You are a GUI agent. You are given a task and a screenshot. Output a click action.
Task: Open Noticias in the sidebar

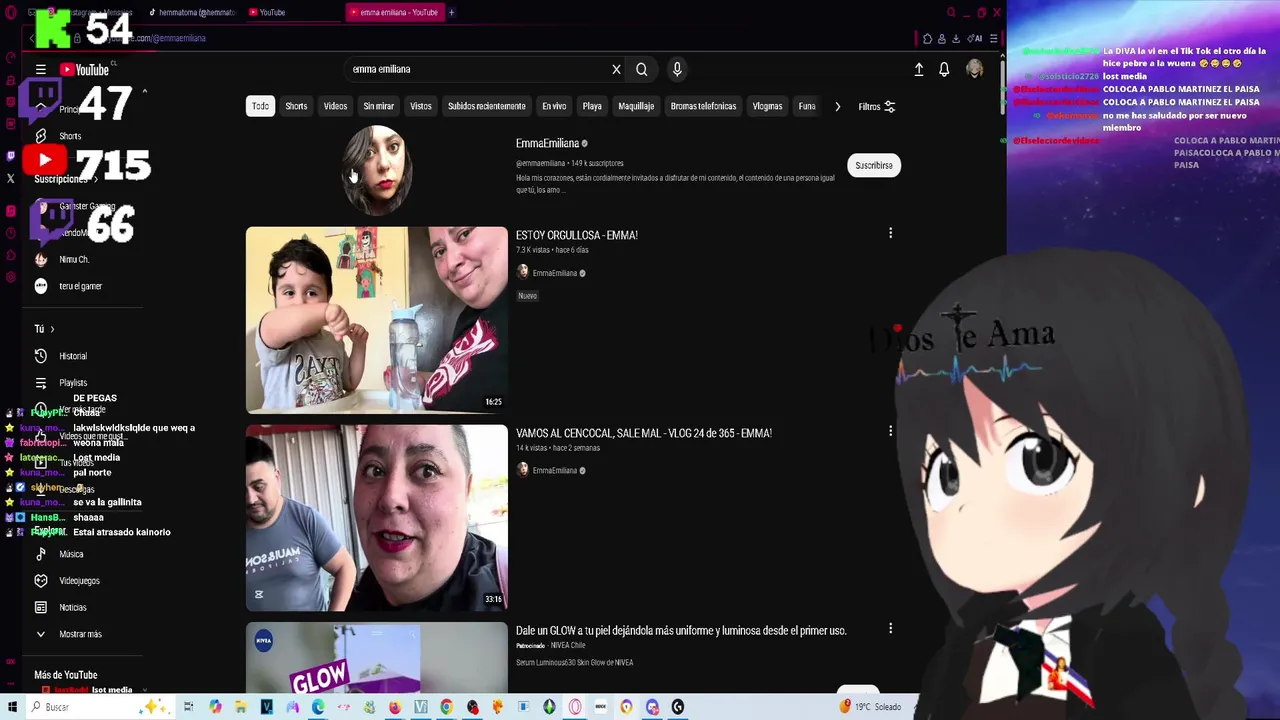click(x=72, y=608)
